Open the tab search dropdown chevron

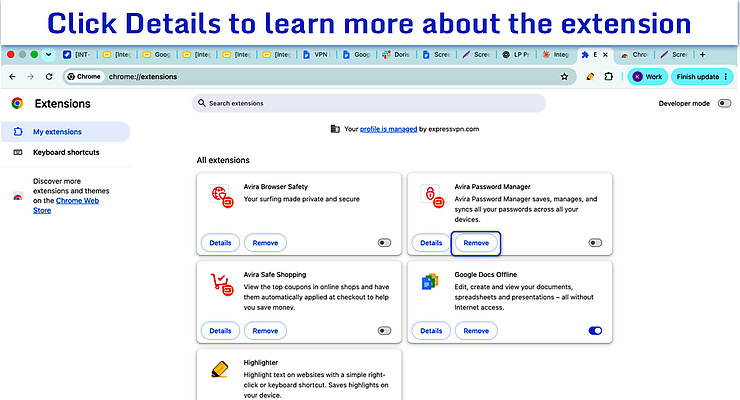[x=48, y=55]
